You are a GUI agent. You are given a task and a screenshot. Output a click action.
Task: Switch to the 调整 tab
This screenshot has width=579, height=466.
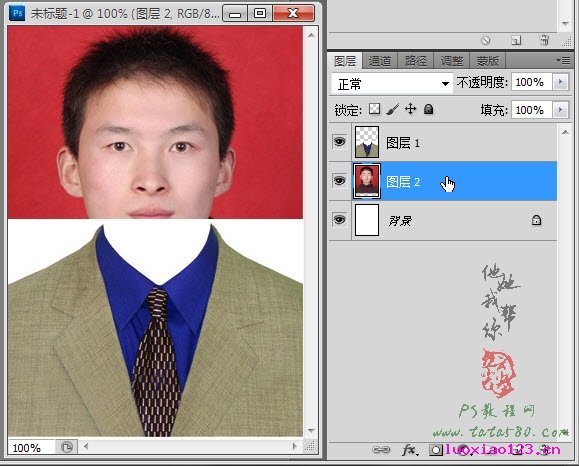tap(451, 61)
